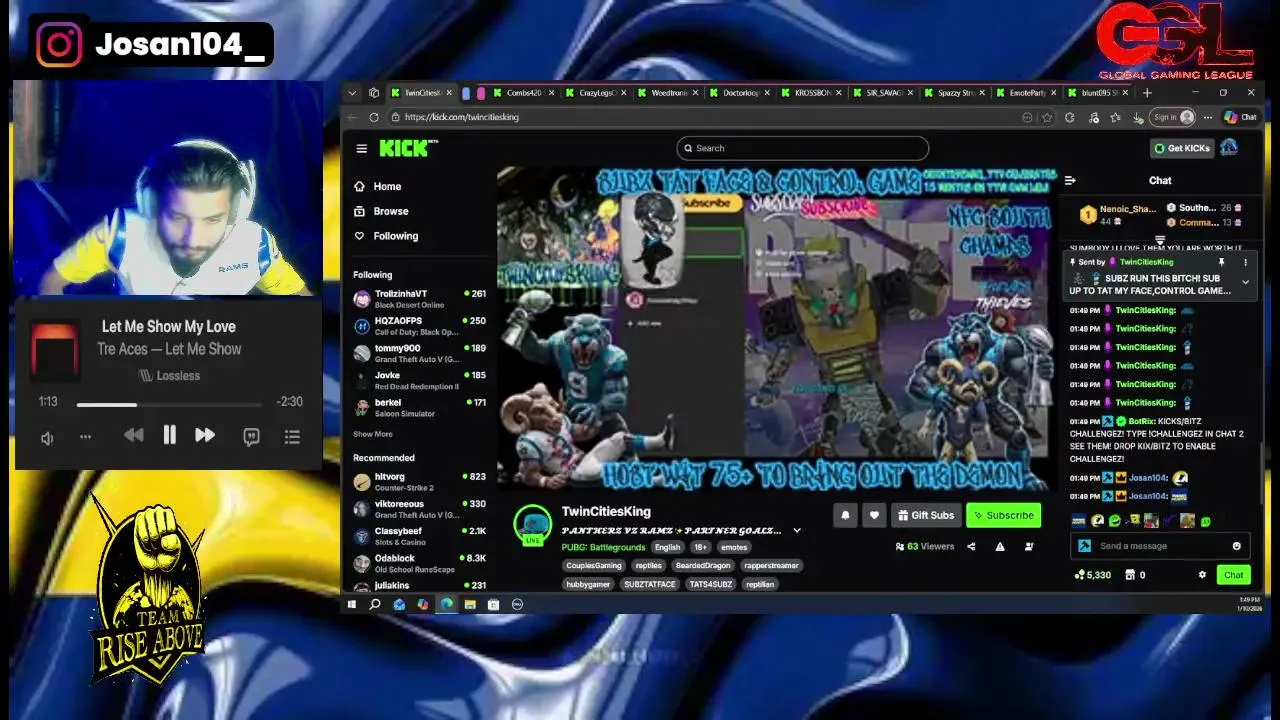The width and height of the screenshot is (1280, 720).
Task: Click the browser Sign in button
Action: coord(1174,117)
